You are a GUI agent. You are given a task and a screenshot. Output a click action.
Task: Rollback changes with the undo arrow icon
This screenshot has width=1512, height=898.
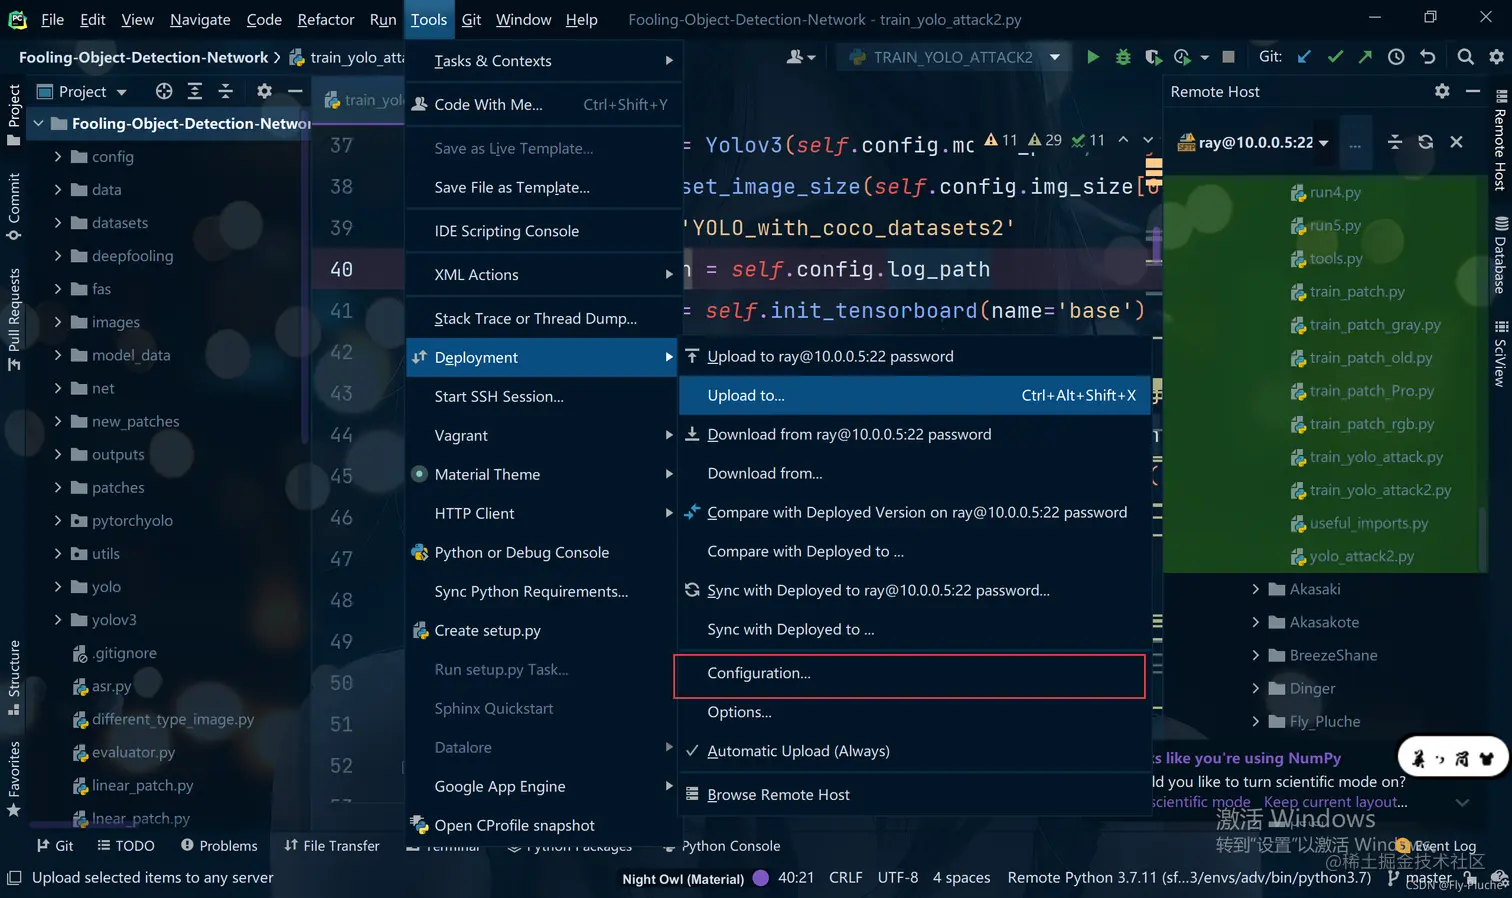(1428, 57)
